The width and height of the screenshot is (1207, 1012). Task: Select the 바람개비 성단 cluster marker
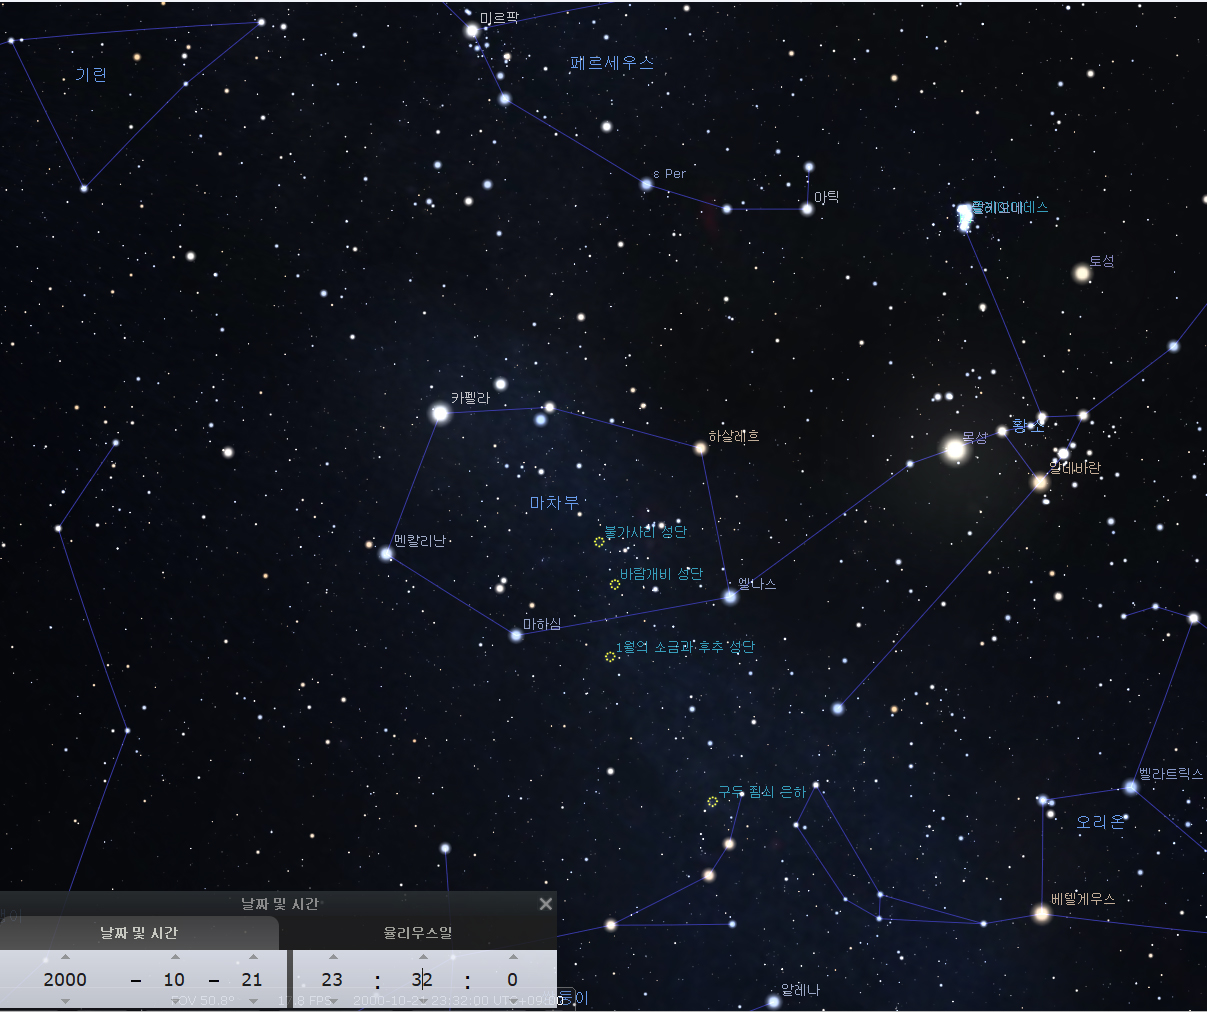[615, 584]
